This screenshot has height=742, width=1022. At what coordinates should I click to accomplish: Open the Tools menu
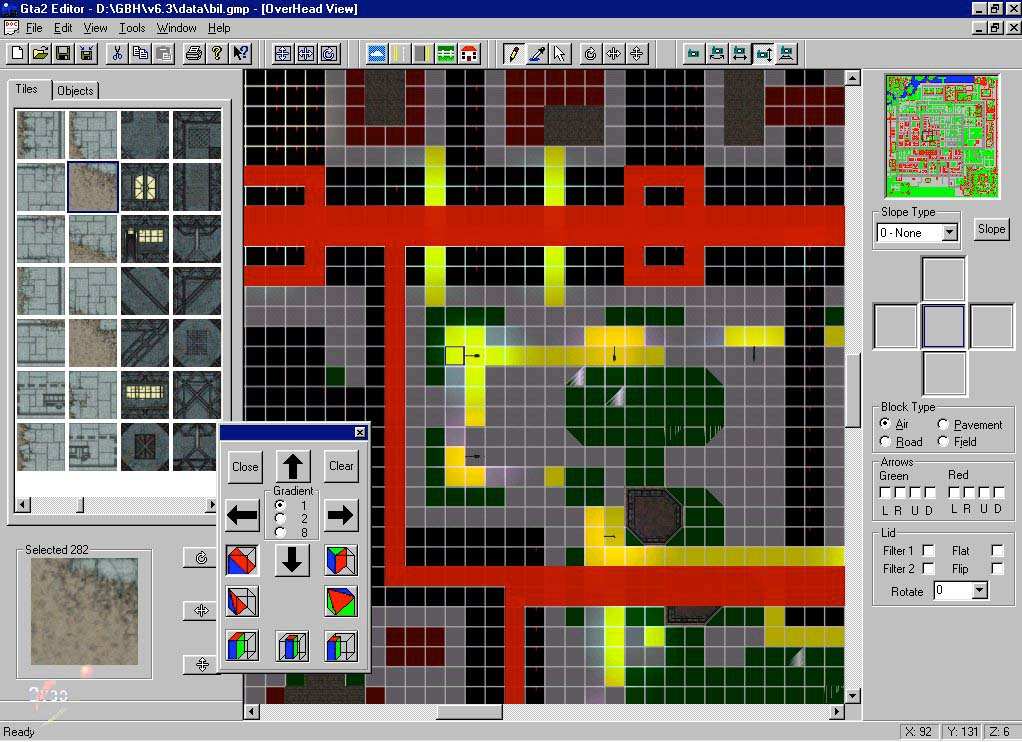[x=132, y=28]
